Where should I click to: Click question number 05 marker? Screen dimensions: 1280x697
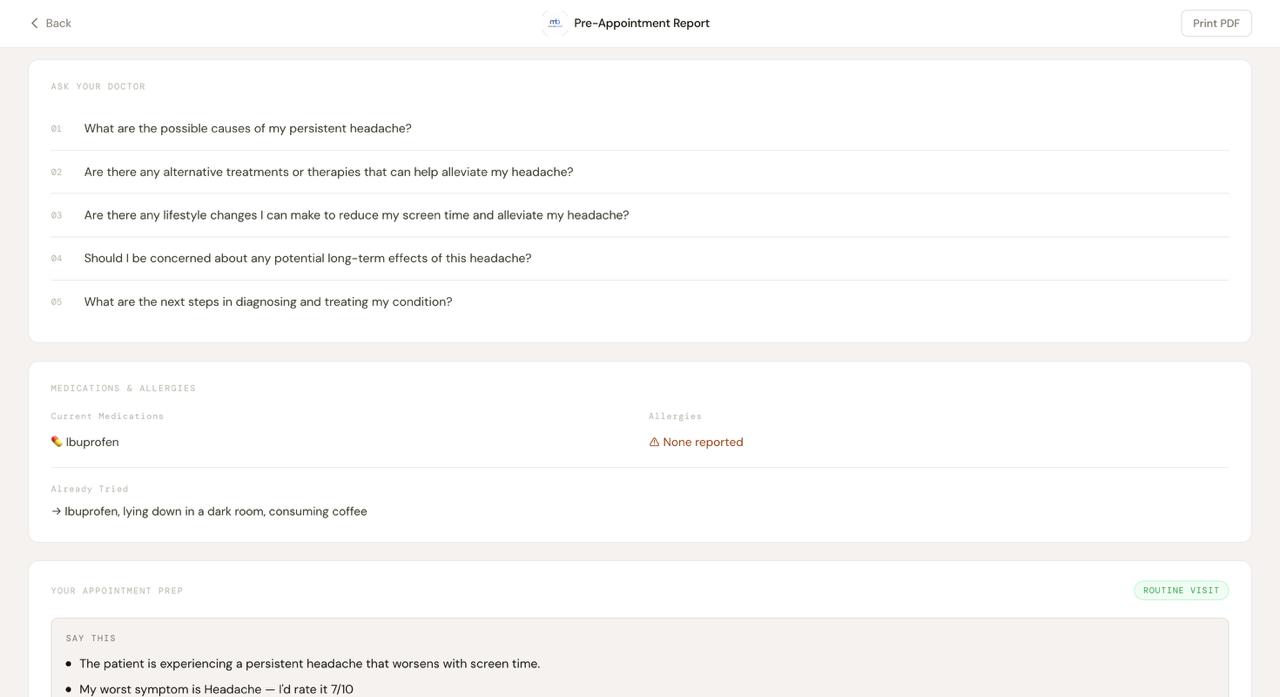coord(56,302)
